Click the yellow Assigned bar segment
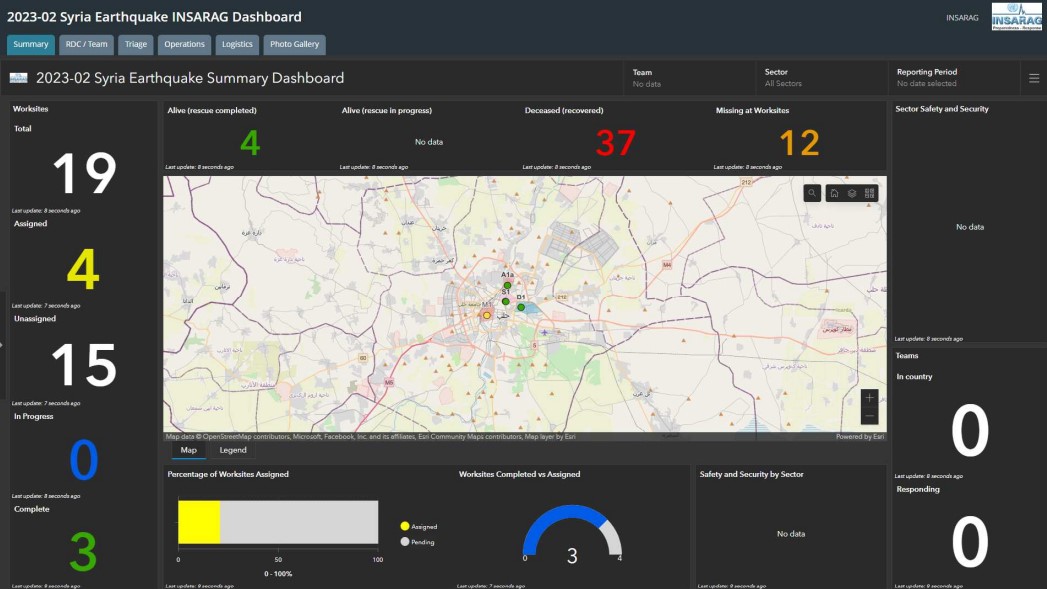1047x589 pixels. (199, 522)
